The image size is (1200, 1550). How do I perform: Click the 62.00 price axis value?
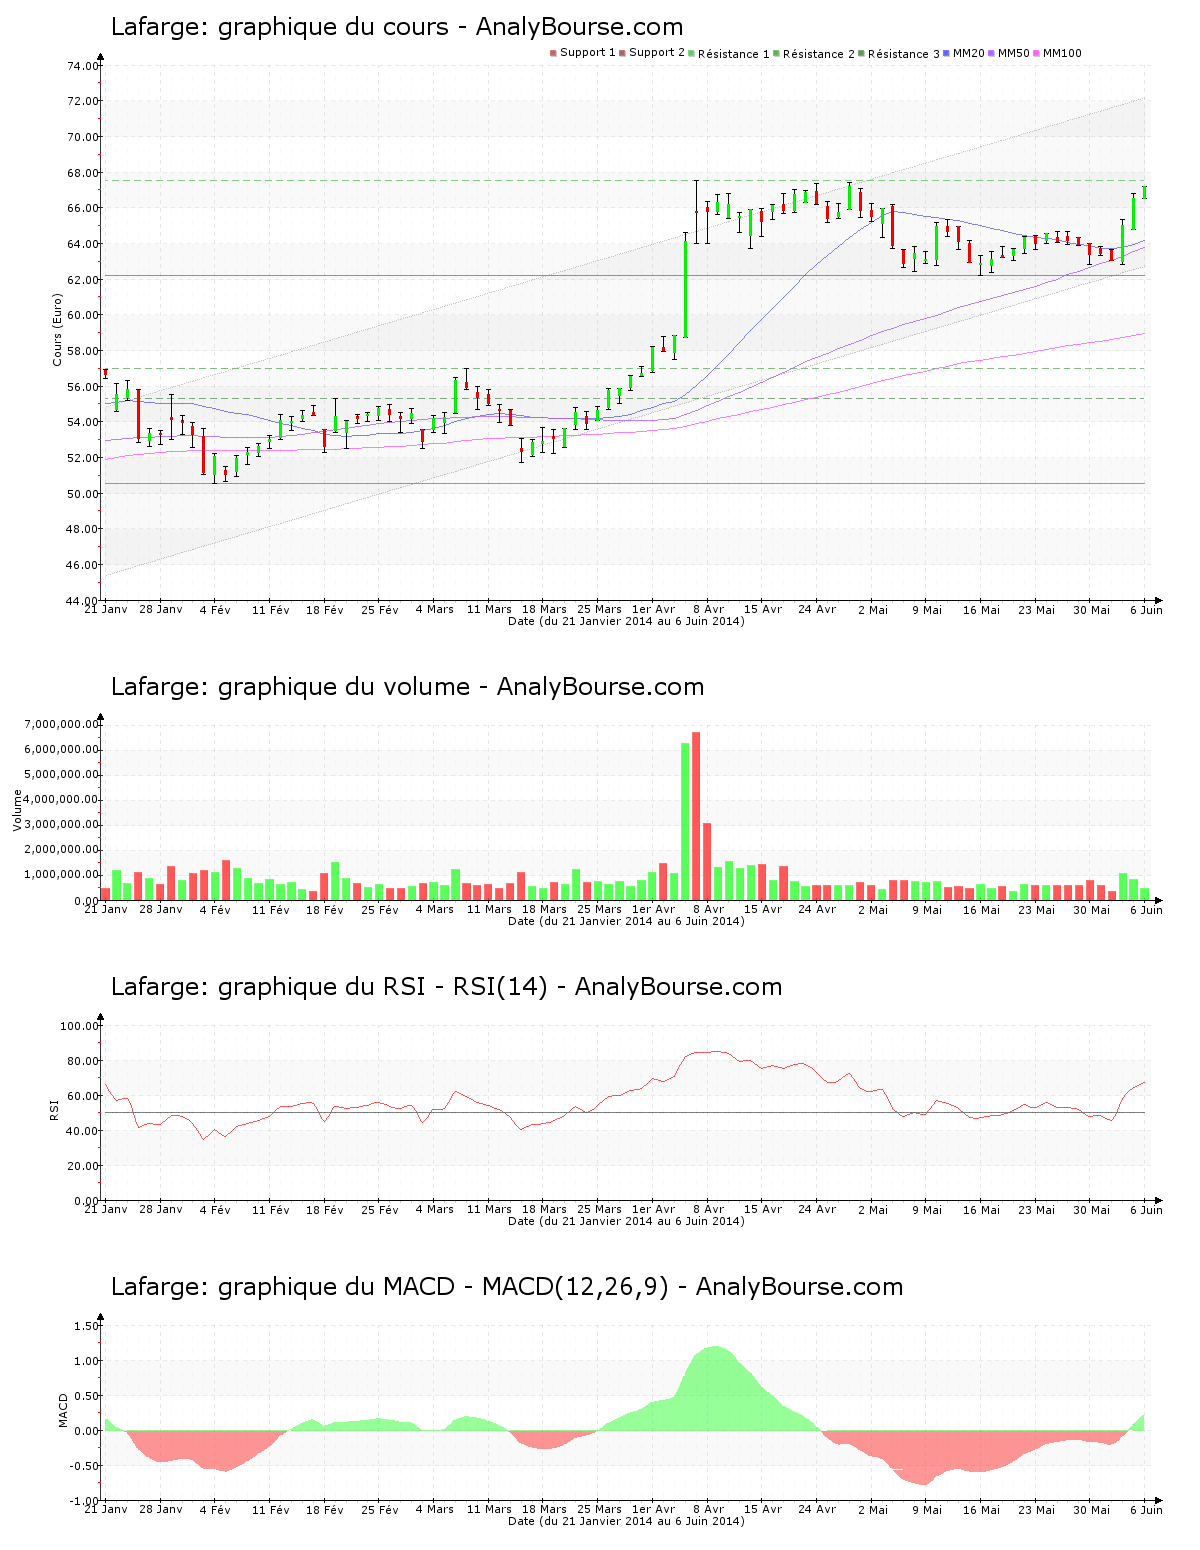click(x=83, y=280)
